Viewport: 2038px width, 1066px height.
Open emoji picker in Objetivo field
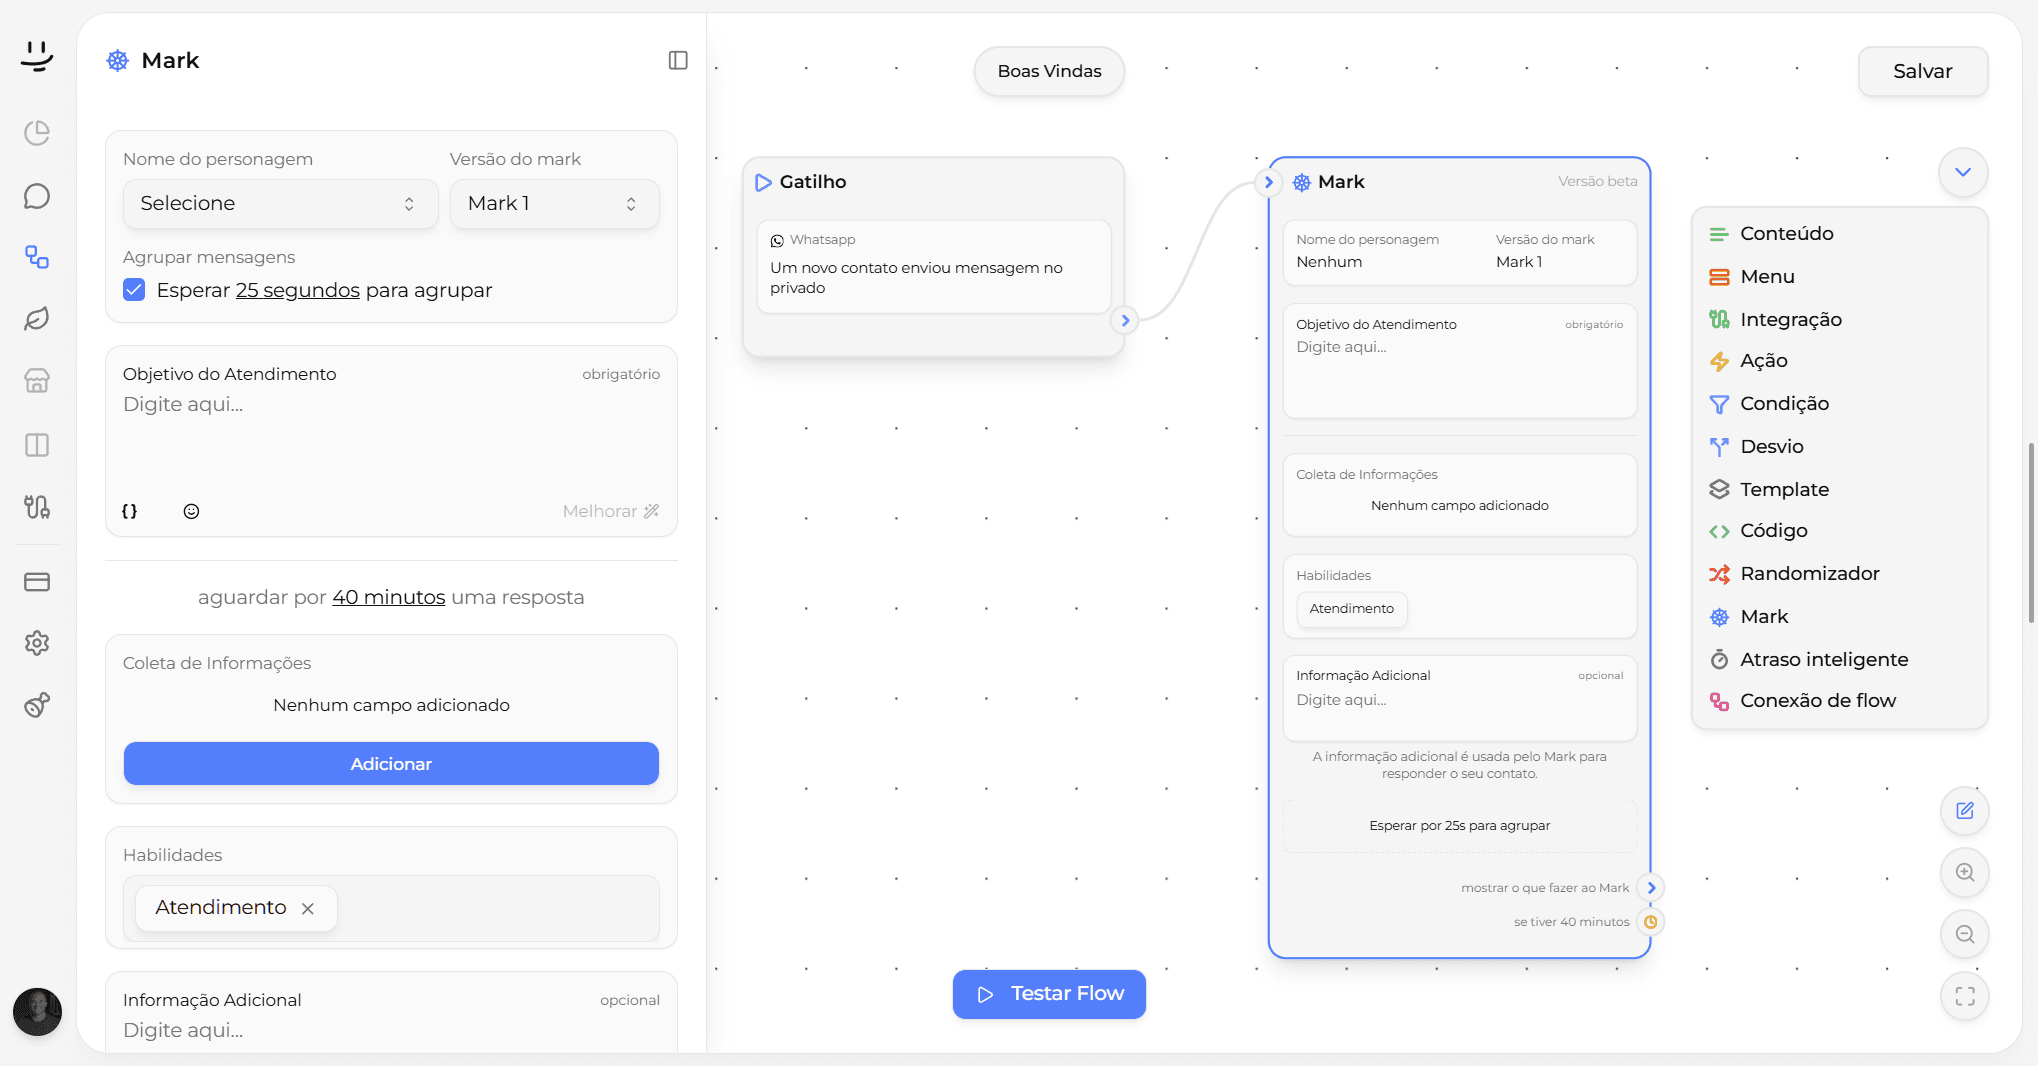191,511
